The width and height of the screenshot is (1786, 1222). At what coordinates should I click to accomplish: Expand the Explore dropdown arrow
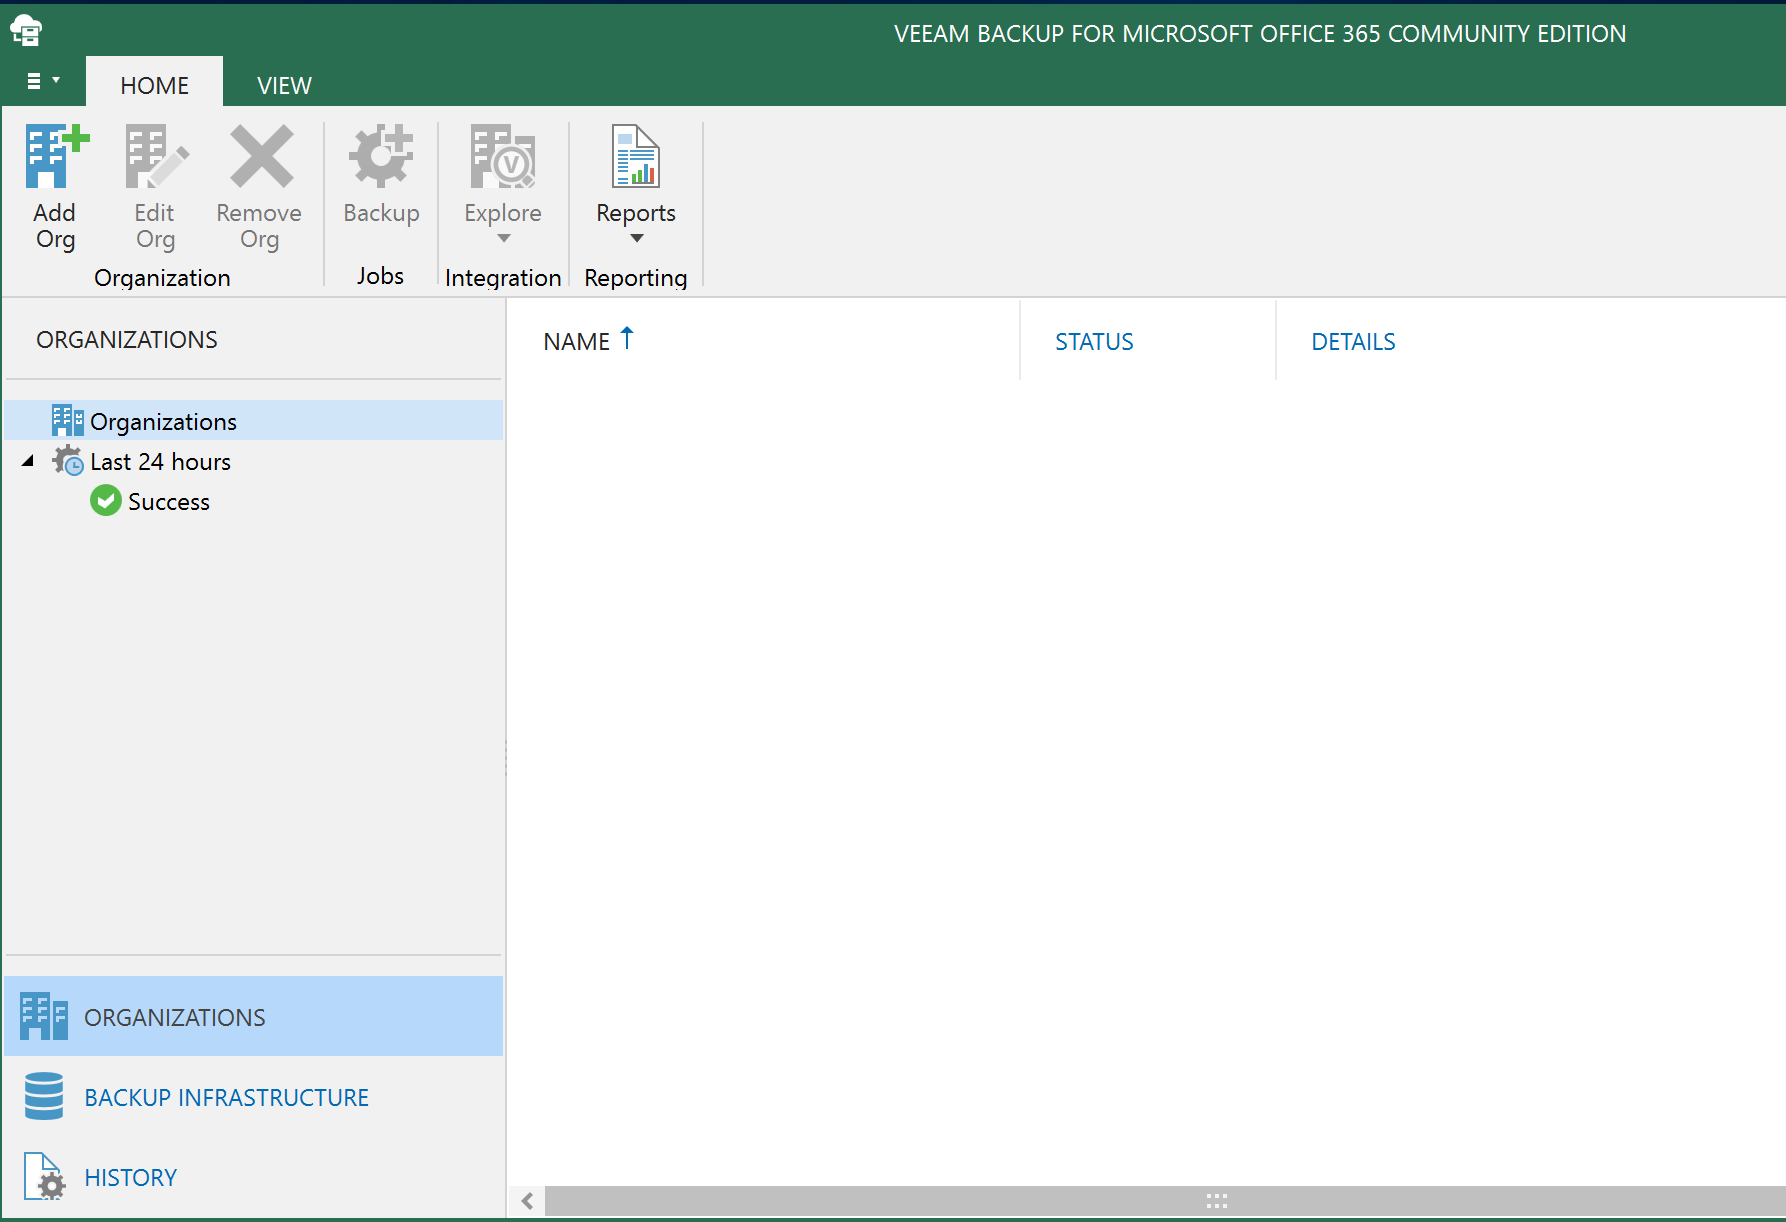point(504,238)
